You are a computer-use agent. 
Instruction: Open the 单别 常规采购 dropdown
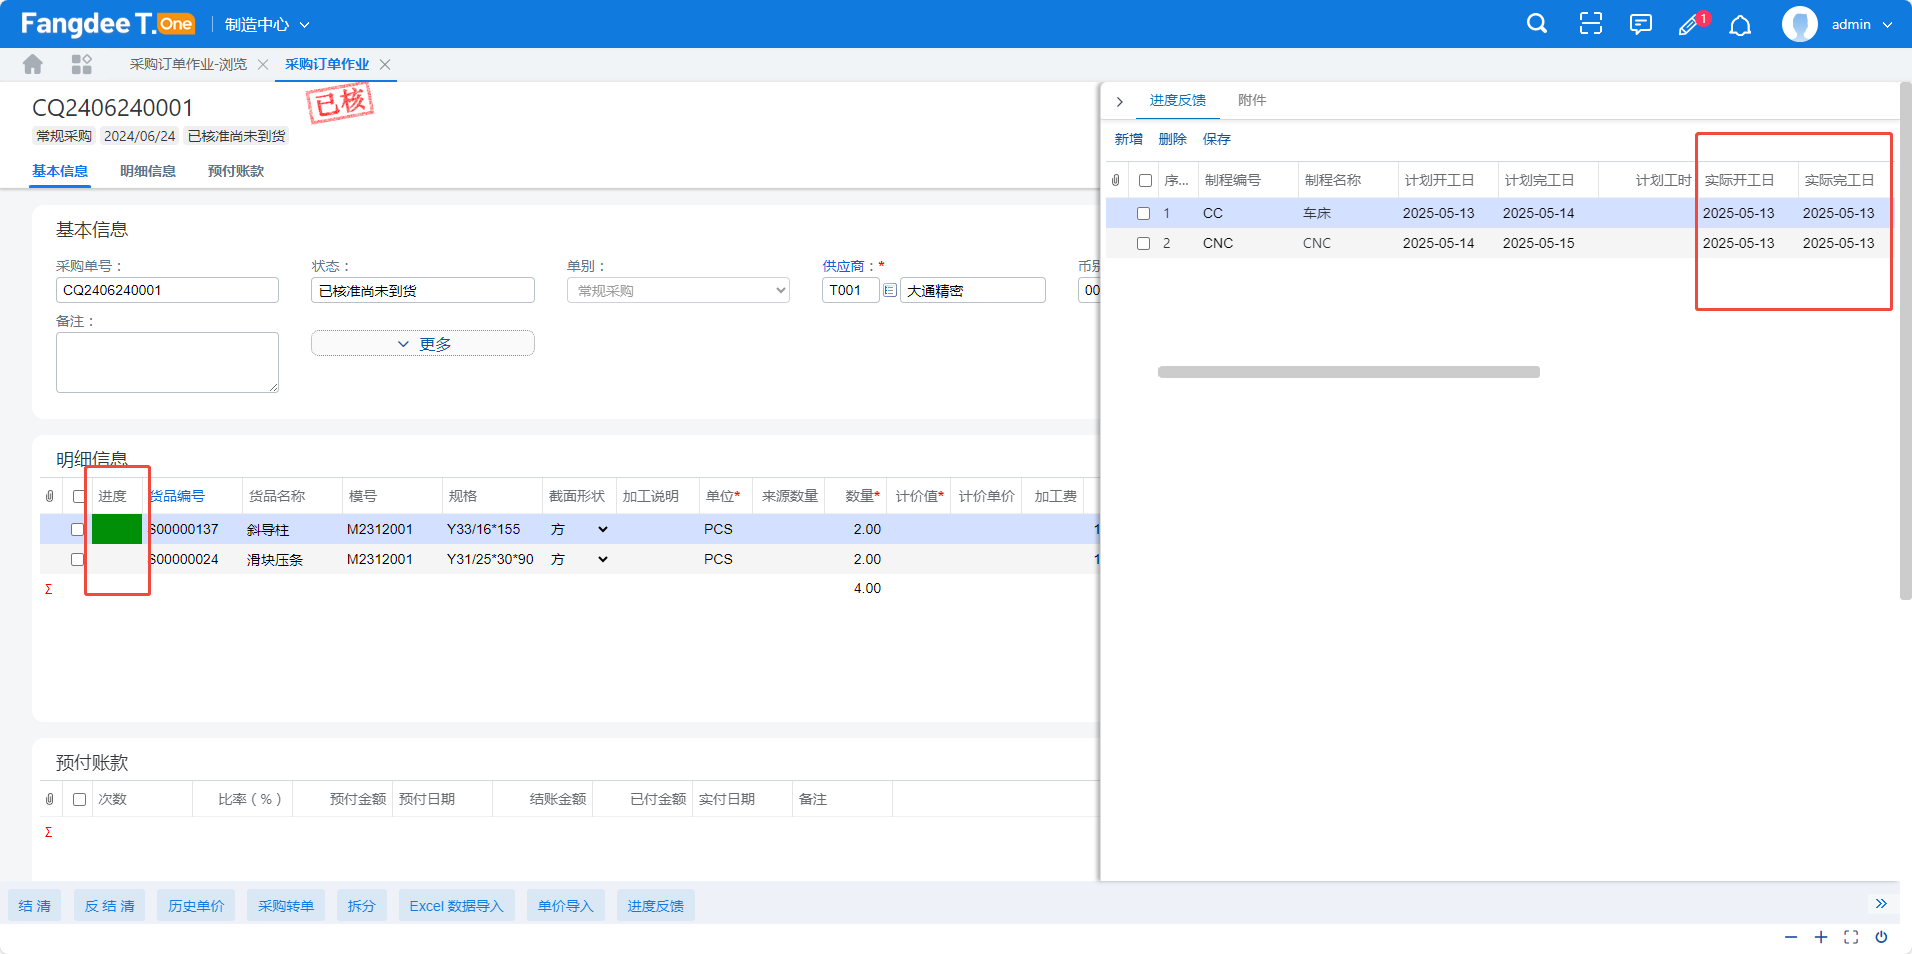coord(678,290)
